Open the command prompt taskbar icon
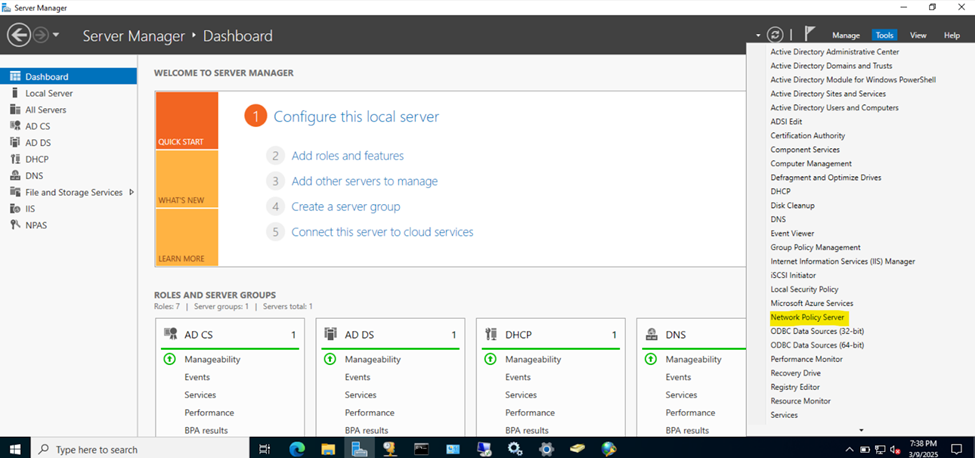Viewport: 975px width, 458px height. coord(422,449)
